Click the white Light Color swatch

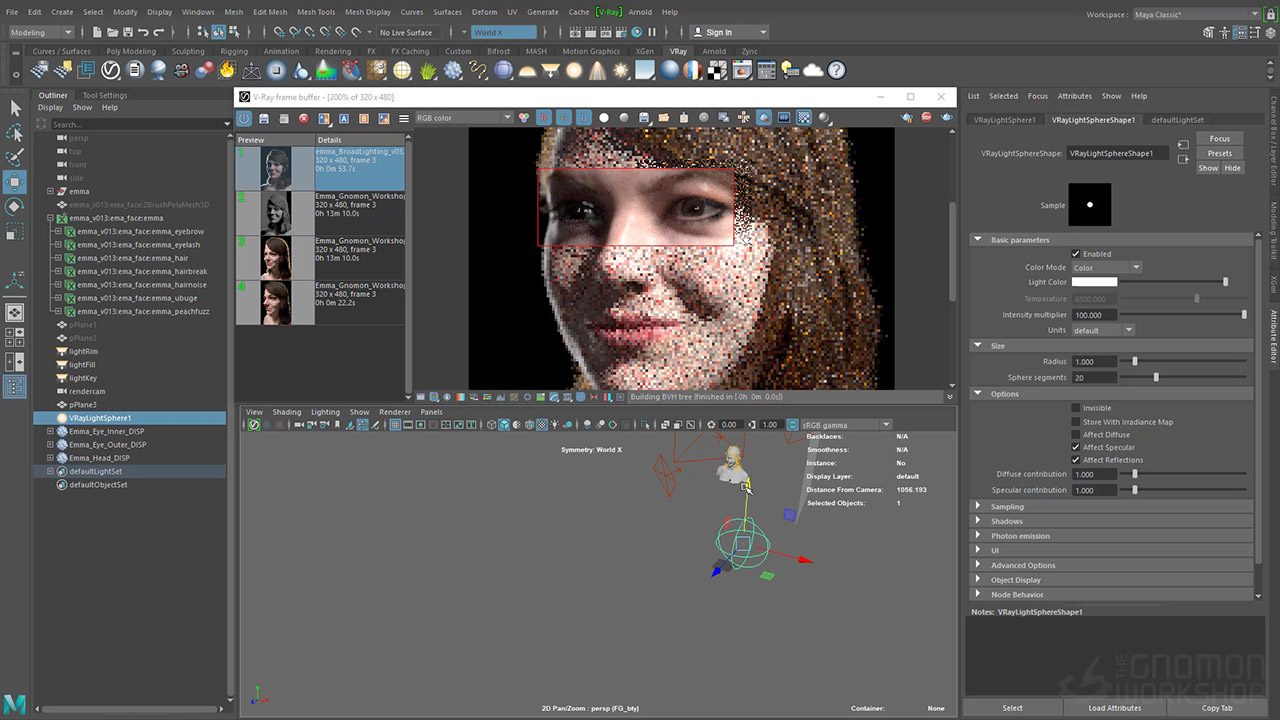(x=1094, y=282)
